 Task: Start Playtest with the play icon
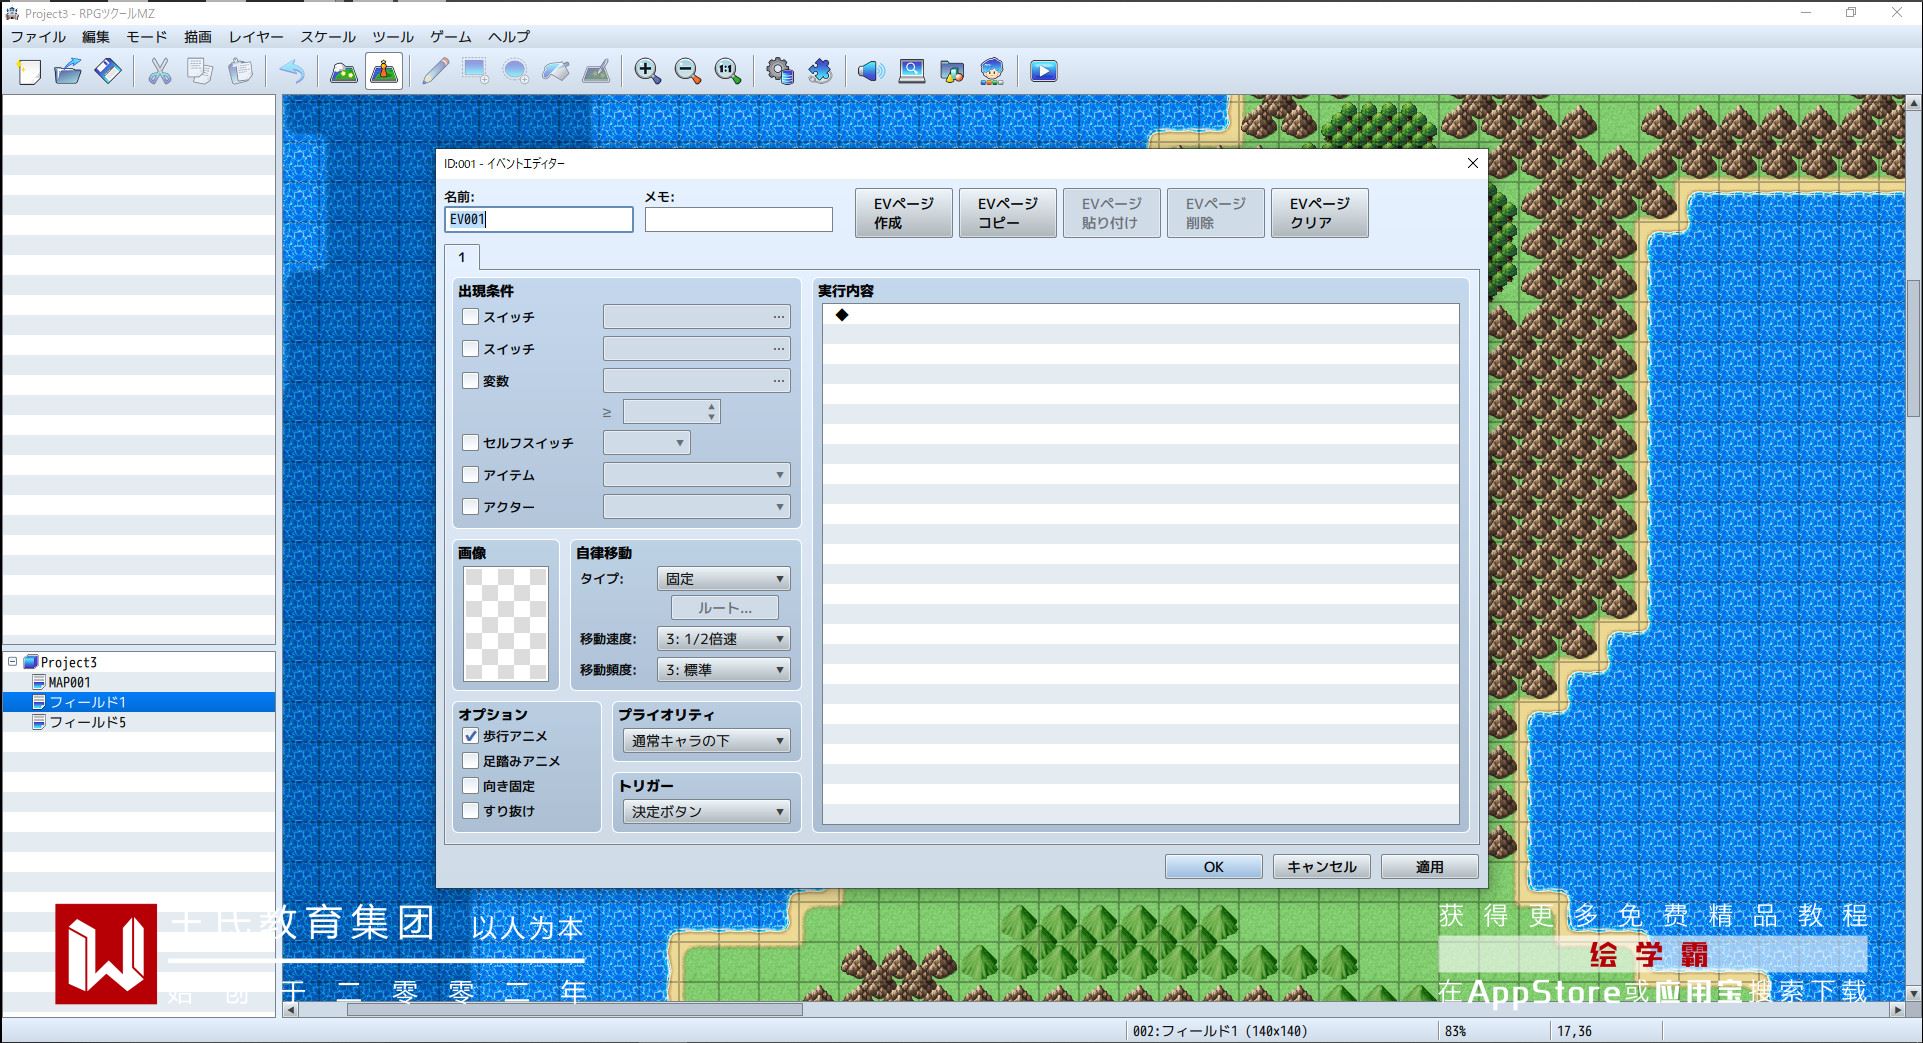(1044, 71)
